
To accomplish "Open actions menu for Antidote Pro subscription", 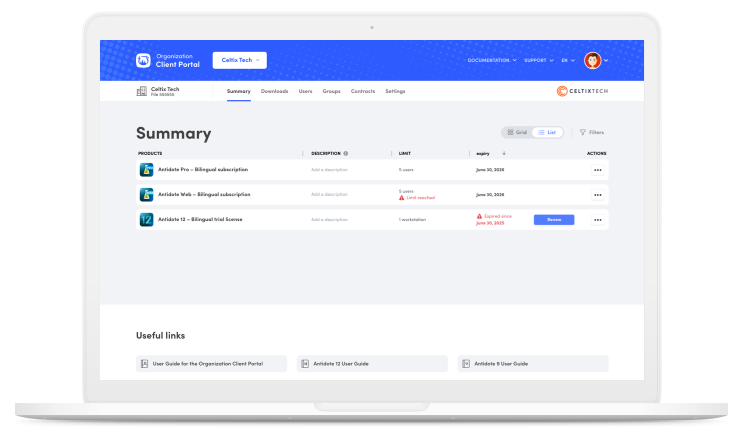I will point(597,169).
